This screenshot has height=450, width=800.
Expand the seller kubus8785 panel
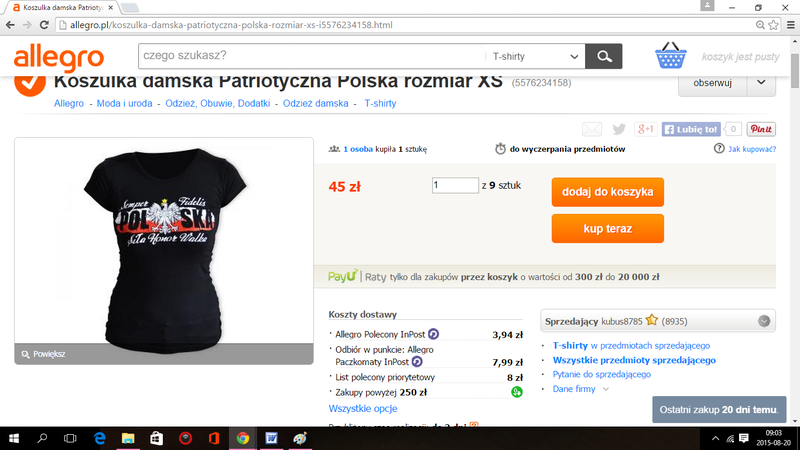763,321
